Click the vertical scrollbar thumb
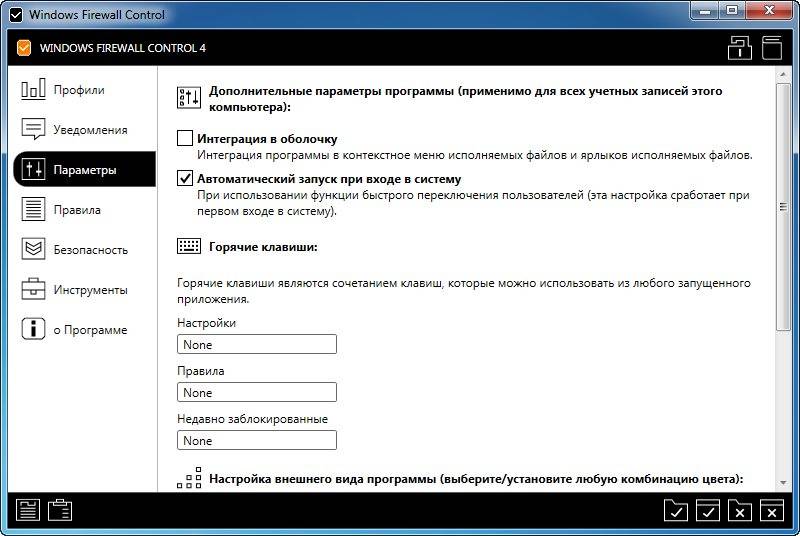 pos(783,207)
